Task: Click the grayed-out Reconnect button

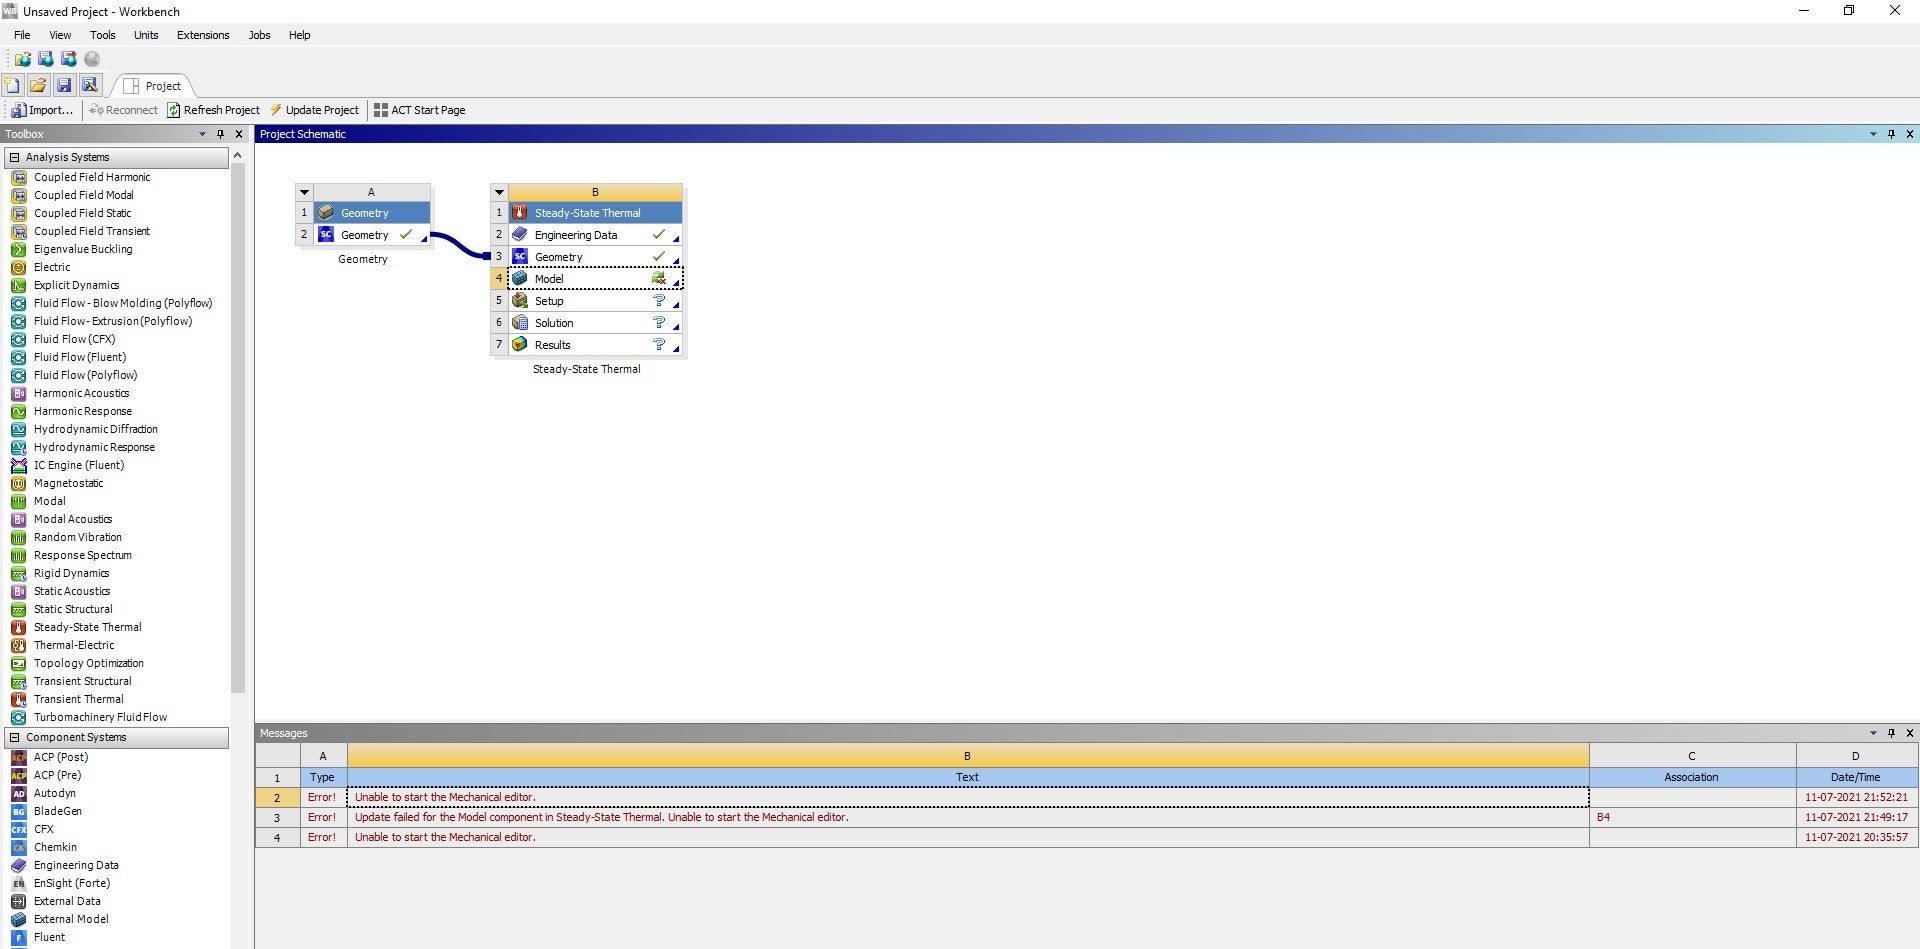Action: click(123, 110)
